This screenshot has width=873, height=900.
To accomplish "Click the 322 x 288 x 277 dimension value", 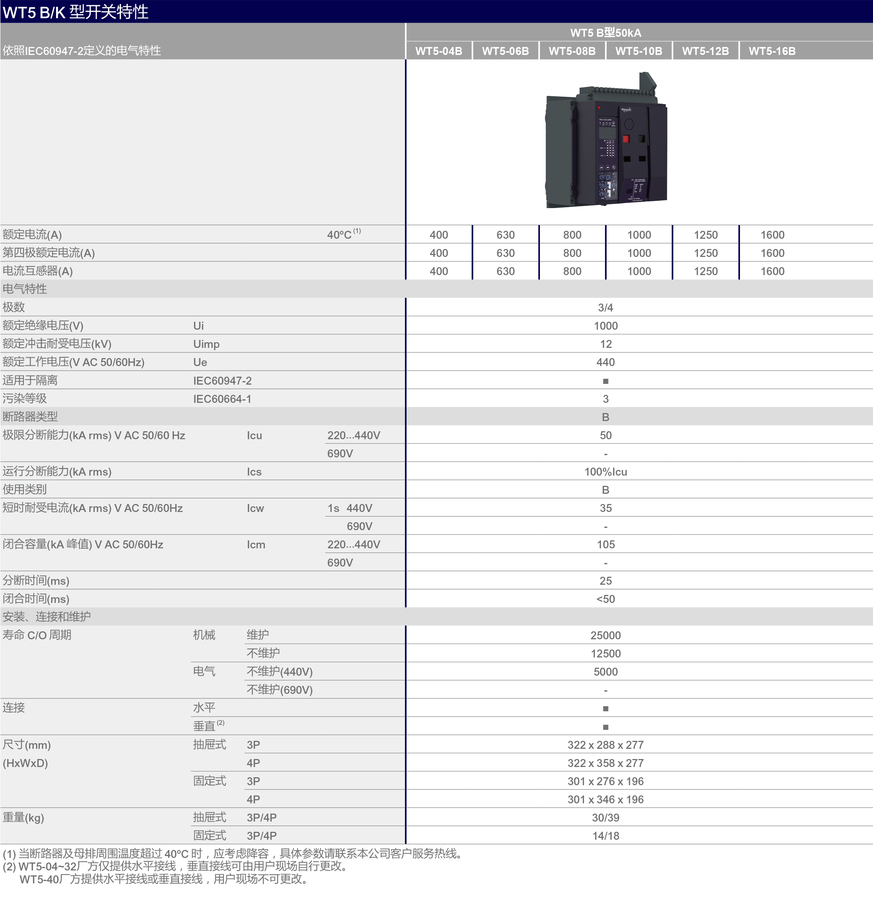I will tap(606, 745).
